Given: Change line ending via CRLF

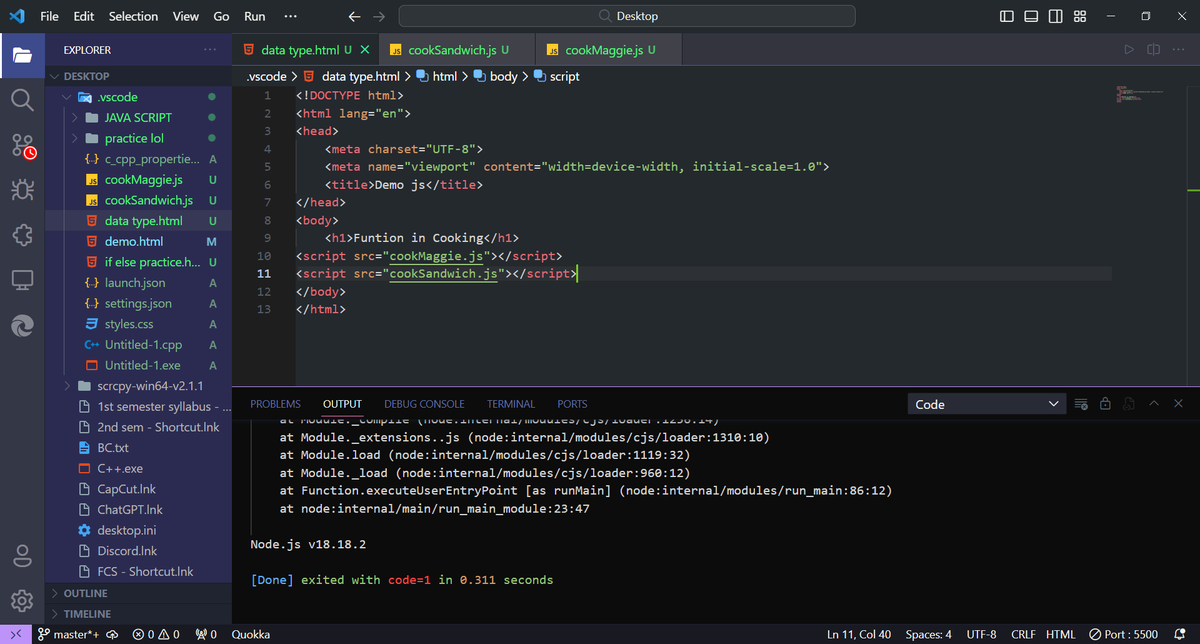Looking at the screenshot, I should (x=1023, y=634).
